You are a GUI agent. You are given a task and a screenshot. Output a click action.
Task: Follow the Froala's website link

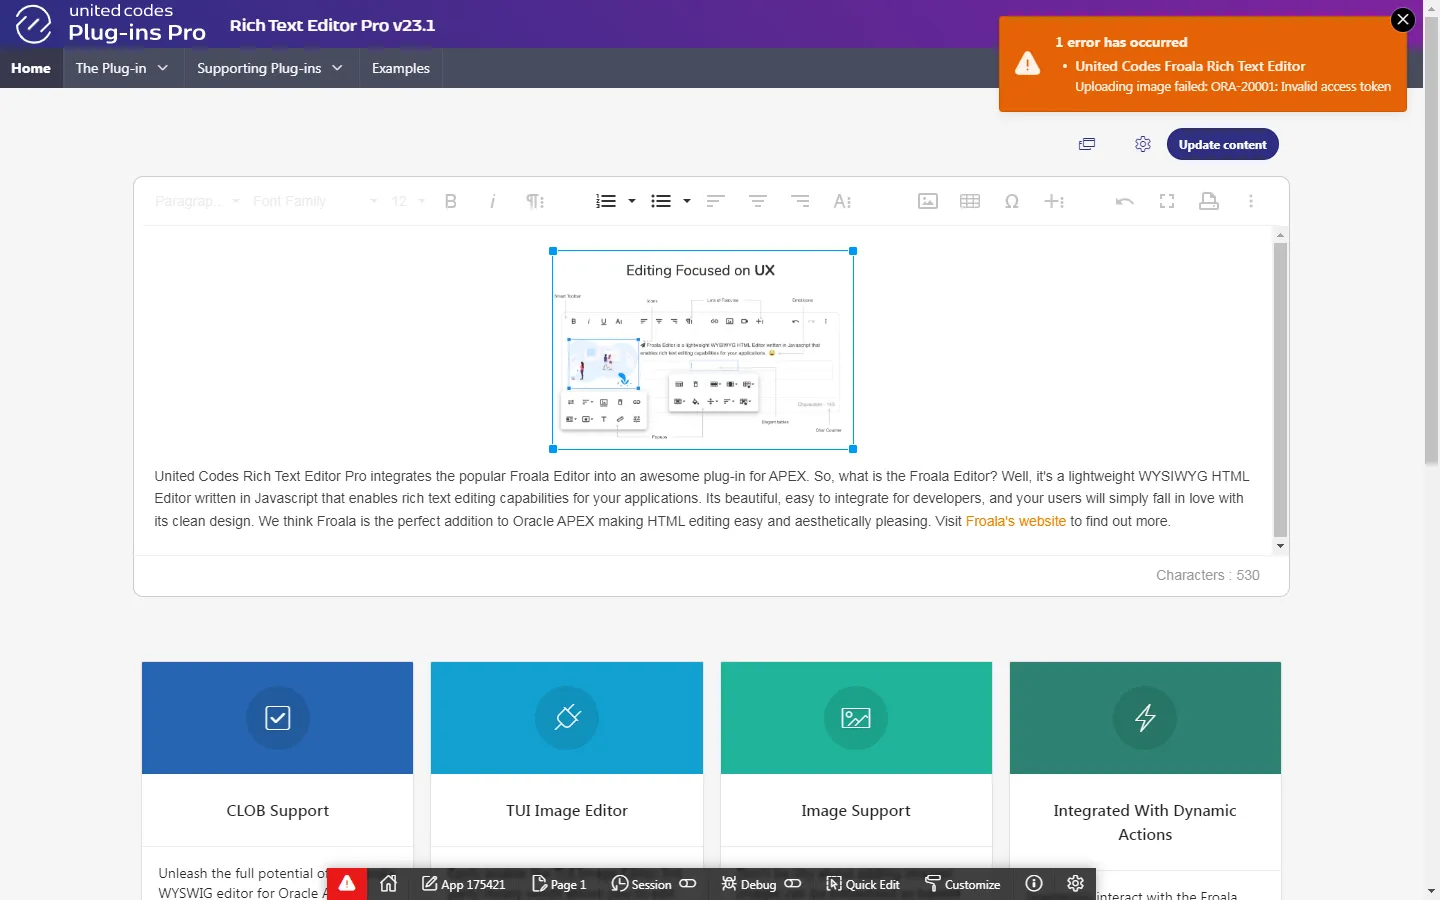point(1015,521)
